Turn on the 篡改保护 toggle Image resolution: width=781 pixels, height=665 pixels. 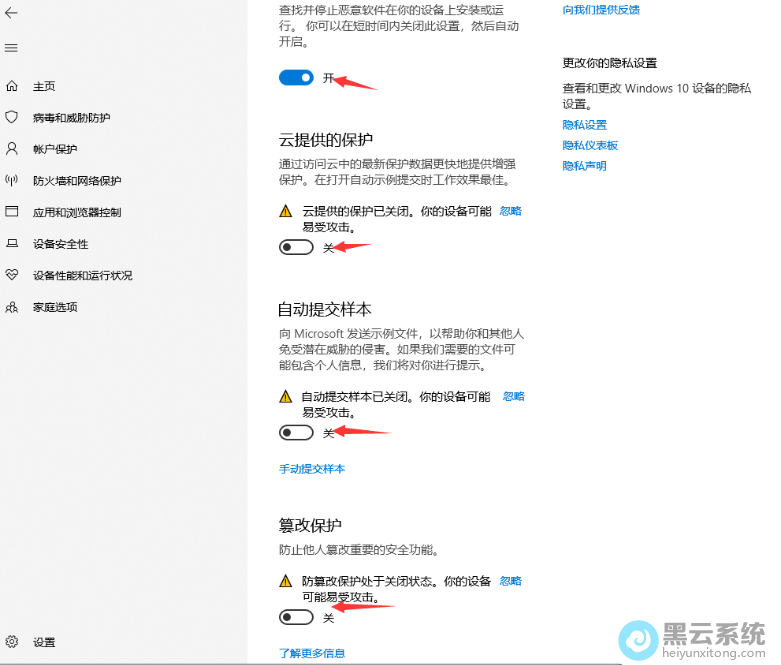tap(296, 618)
